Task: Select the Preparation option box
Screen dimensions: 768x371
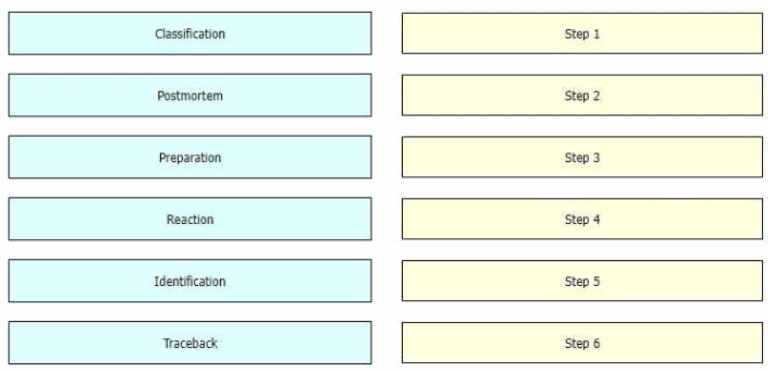Action: [190, 157]
